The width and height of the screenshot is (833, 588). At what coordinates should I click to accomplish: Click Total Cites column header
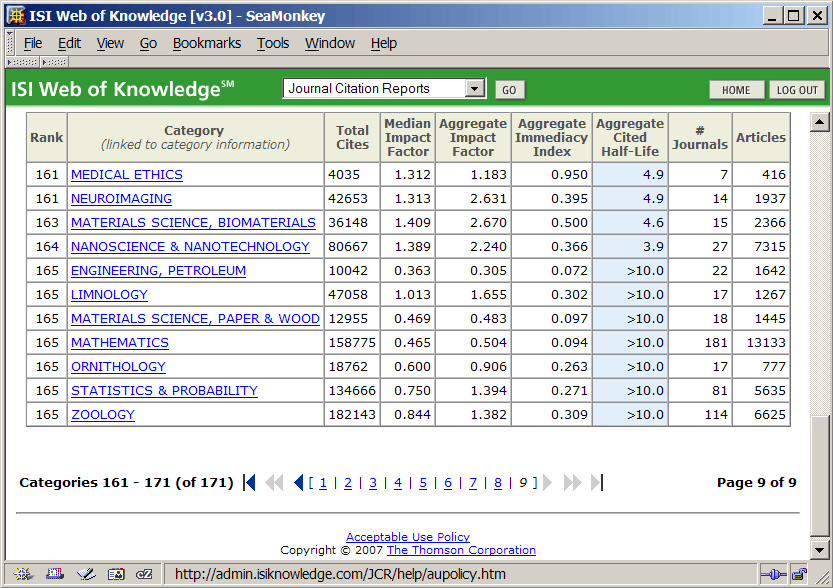click(352, 138)
